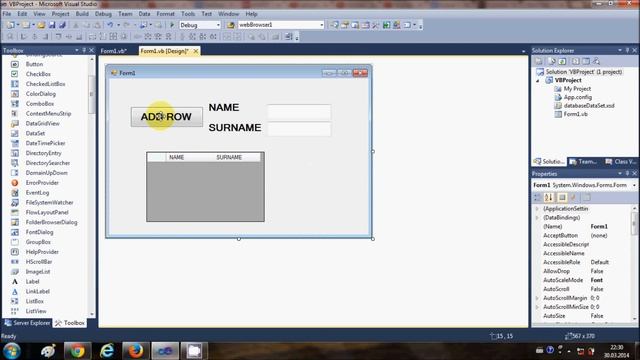Select Form1.vb in Solution Explorer
This screenshot has height=360, width=640.
(576, 114)
